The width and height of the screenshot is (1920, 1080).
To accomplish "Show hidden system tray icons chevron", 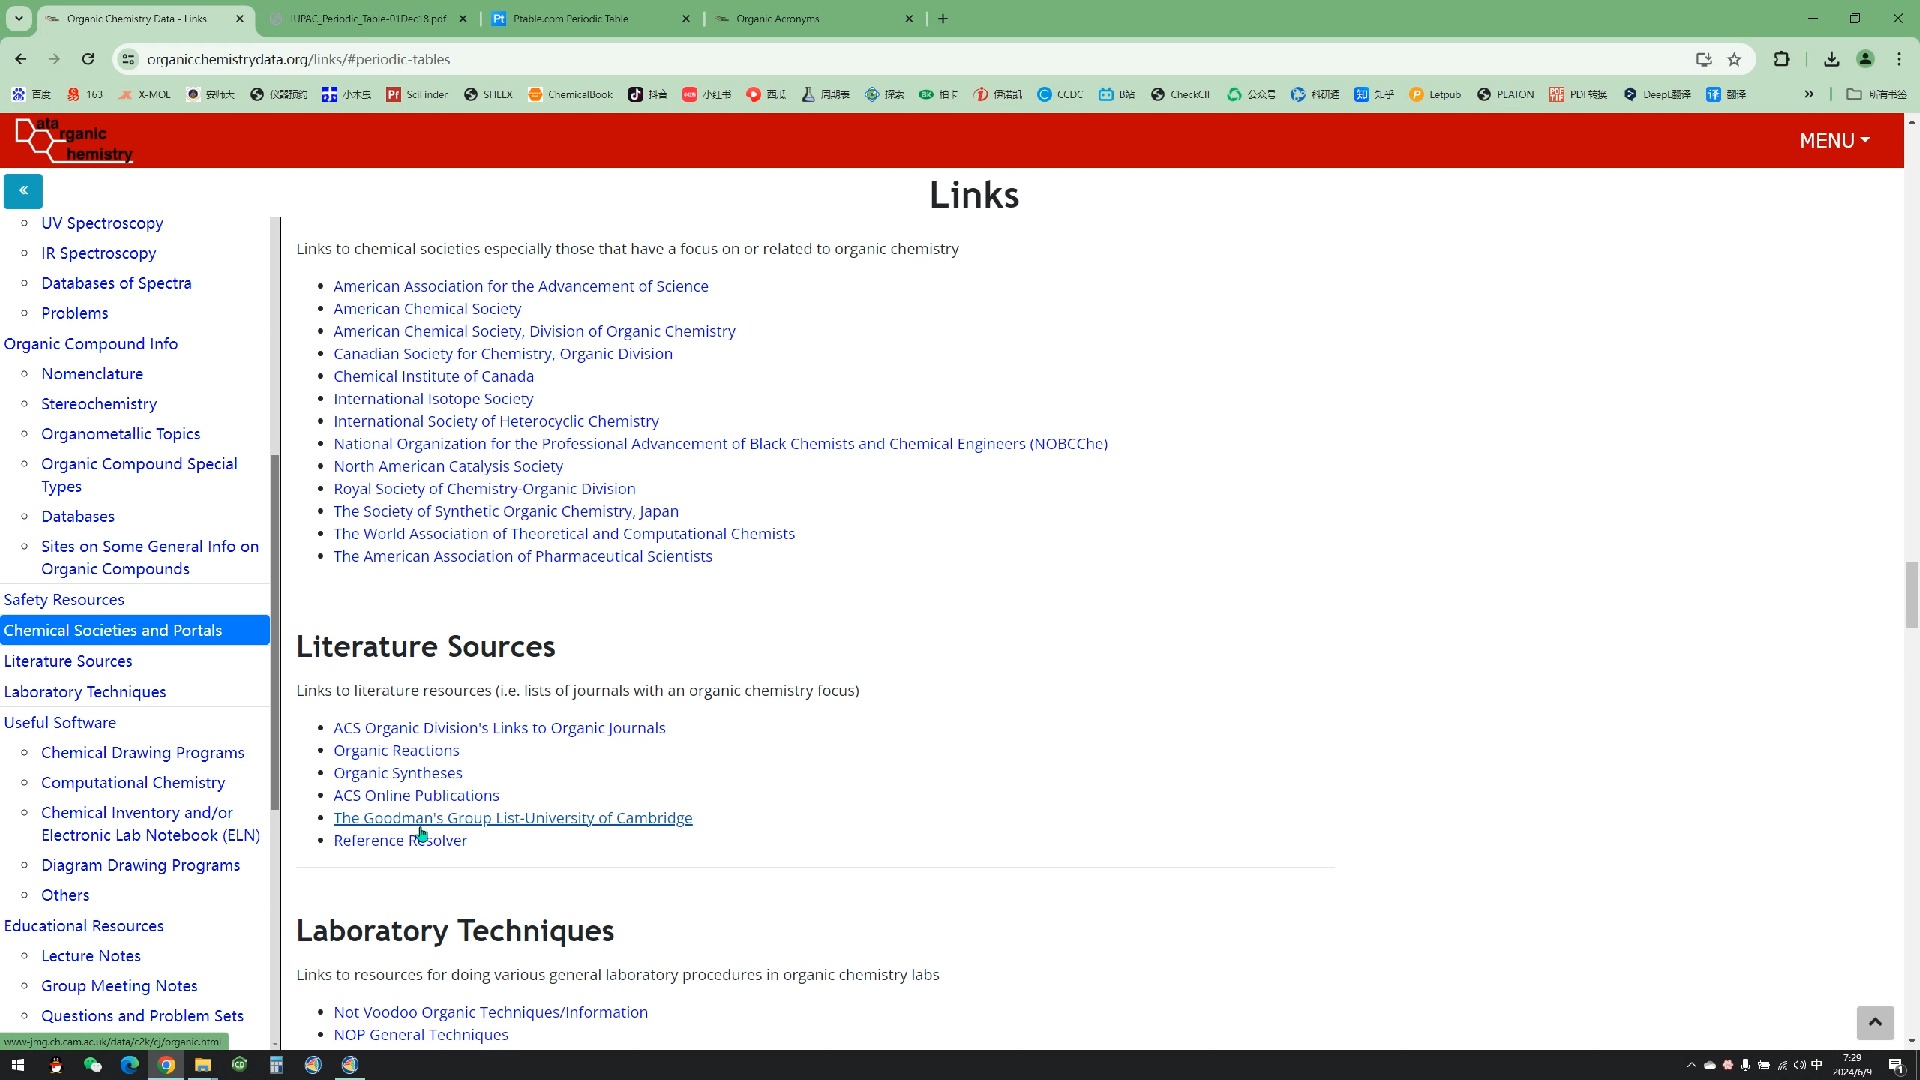I will [1691, 1065].
